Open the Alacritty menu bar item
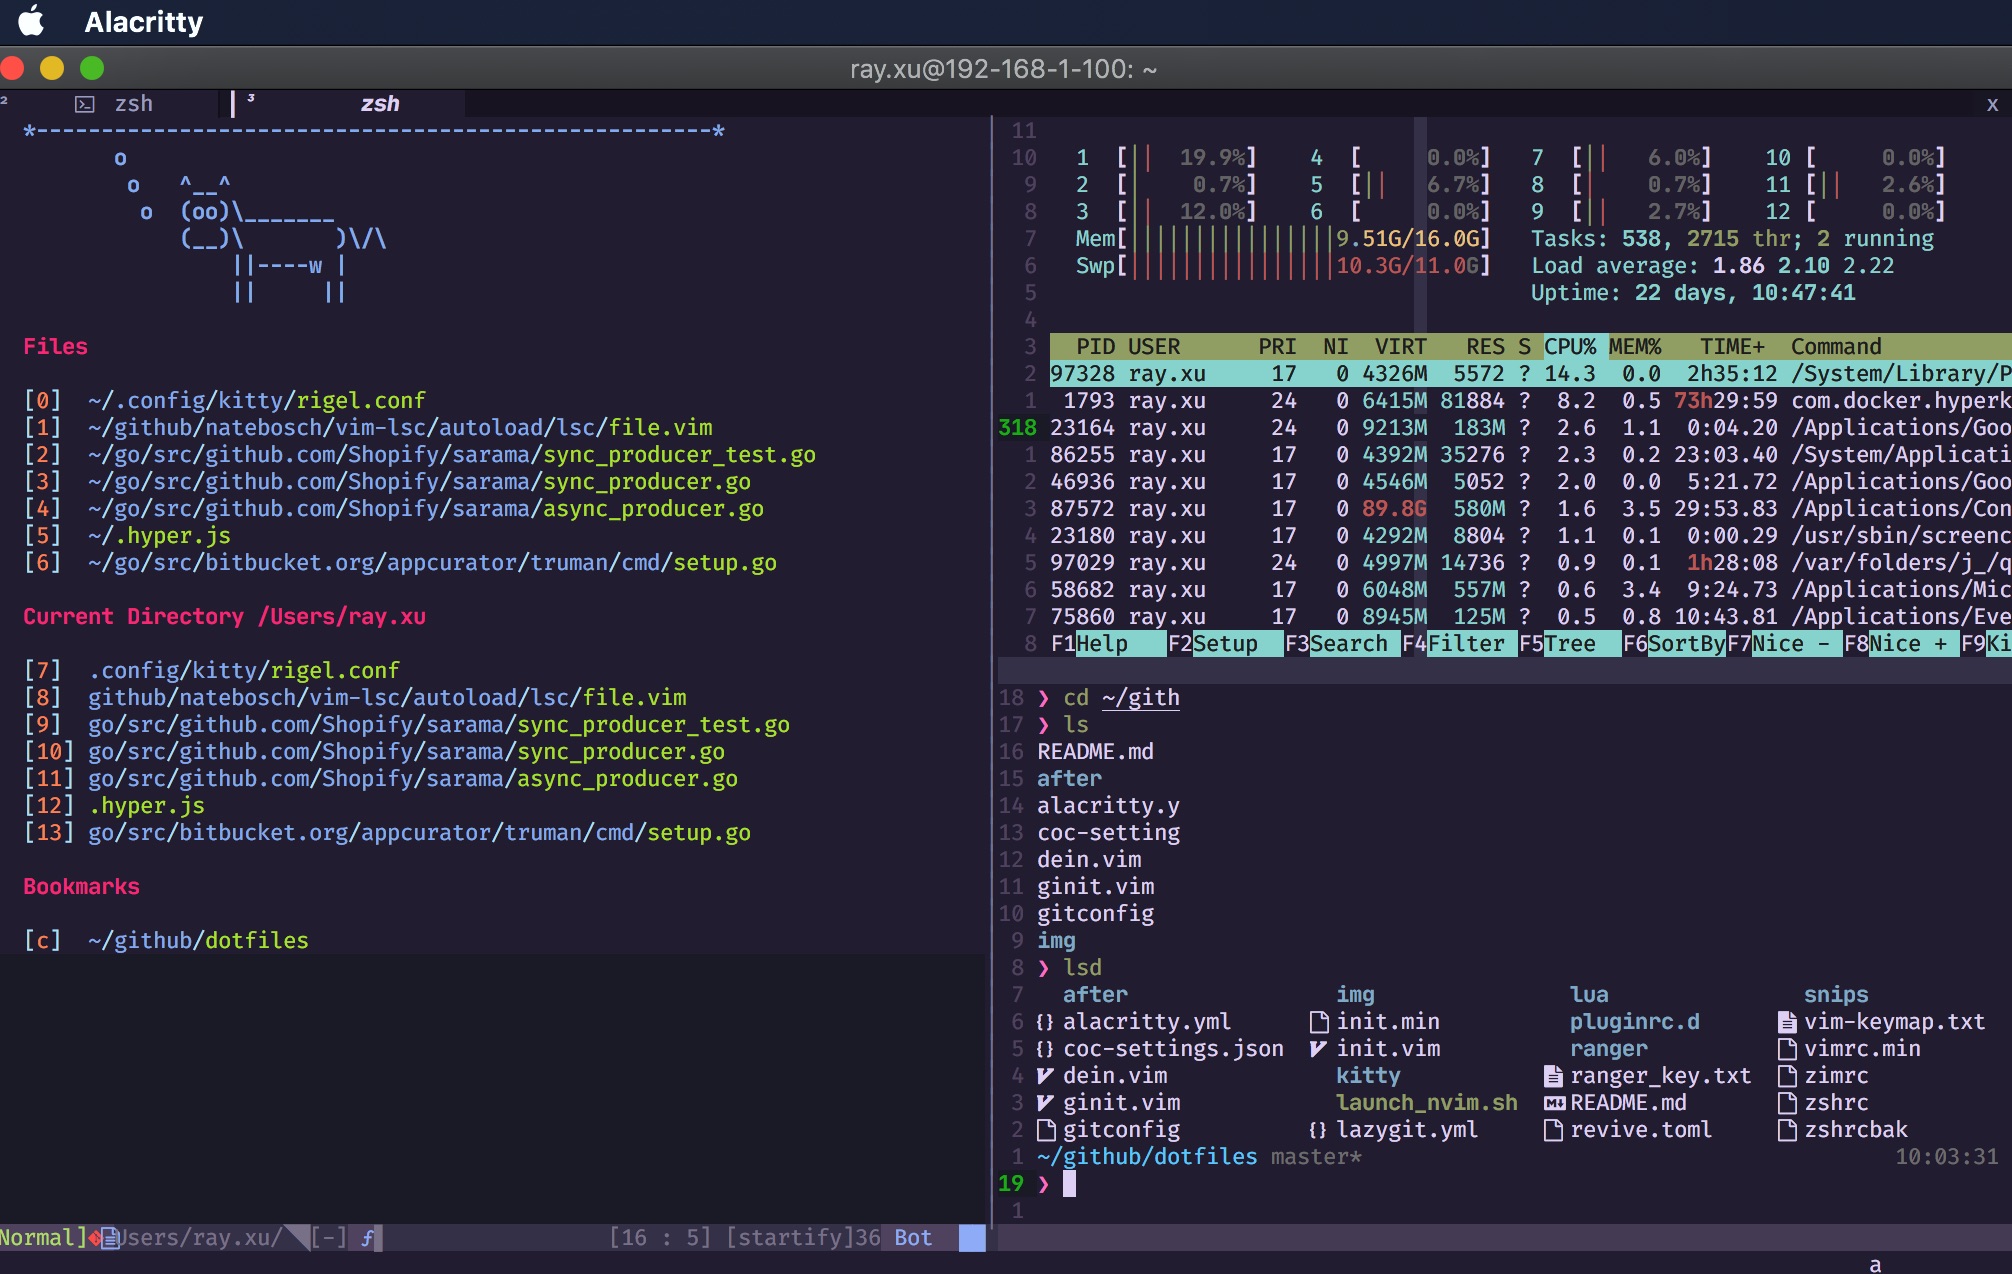 [143, 22]
